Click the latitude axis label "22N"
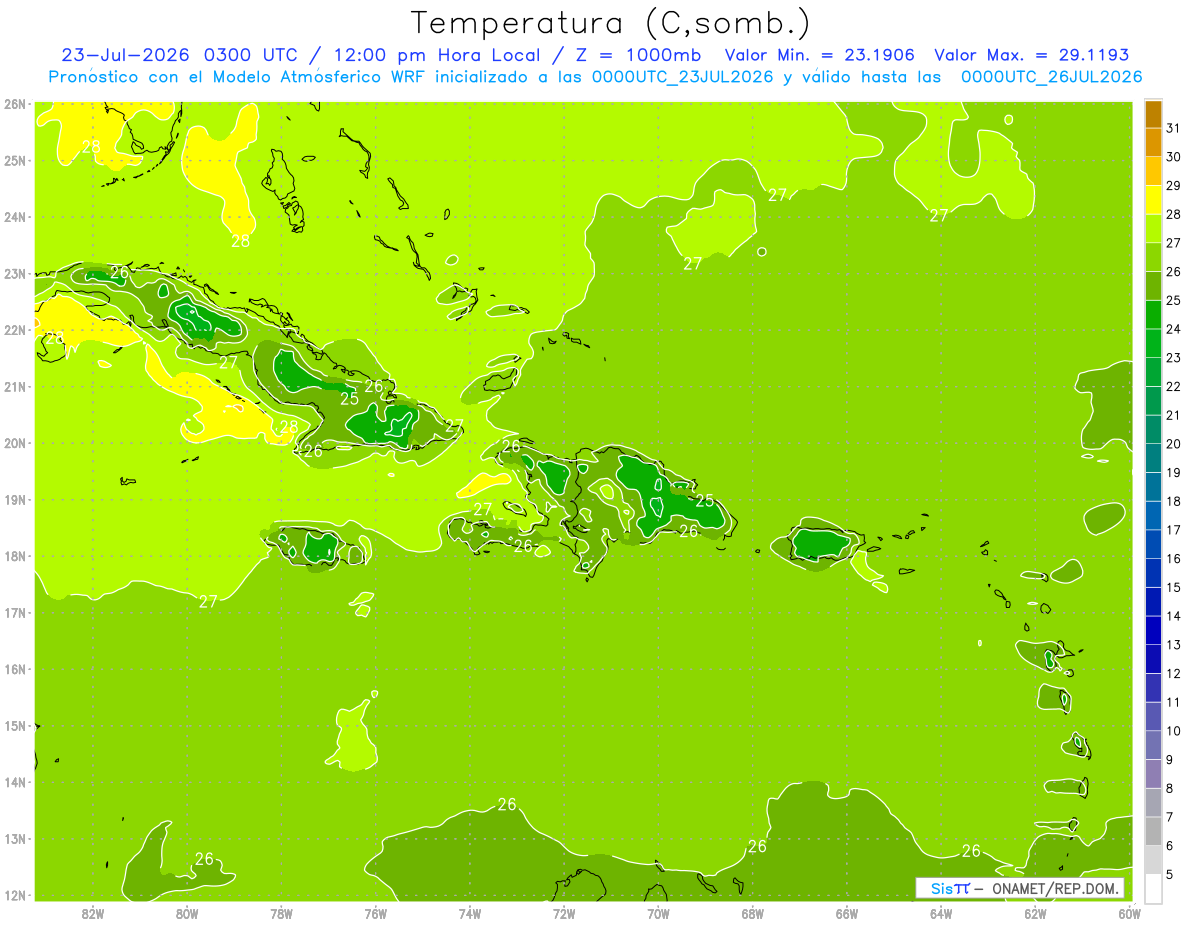Viewport: 1200px width, 927px height. (14, 330)
